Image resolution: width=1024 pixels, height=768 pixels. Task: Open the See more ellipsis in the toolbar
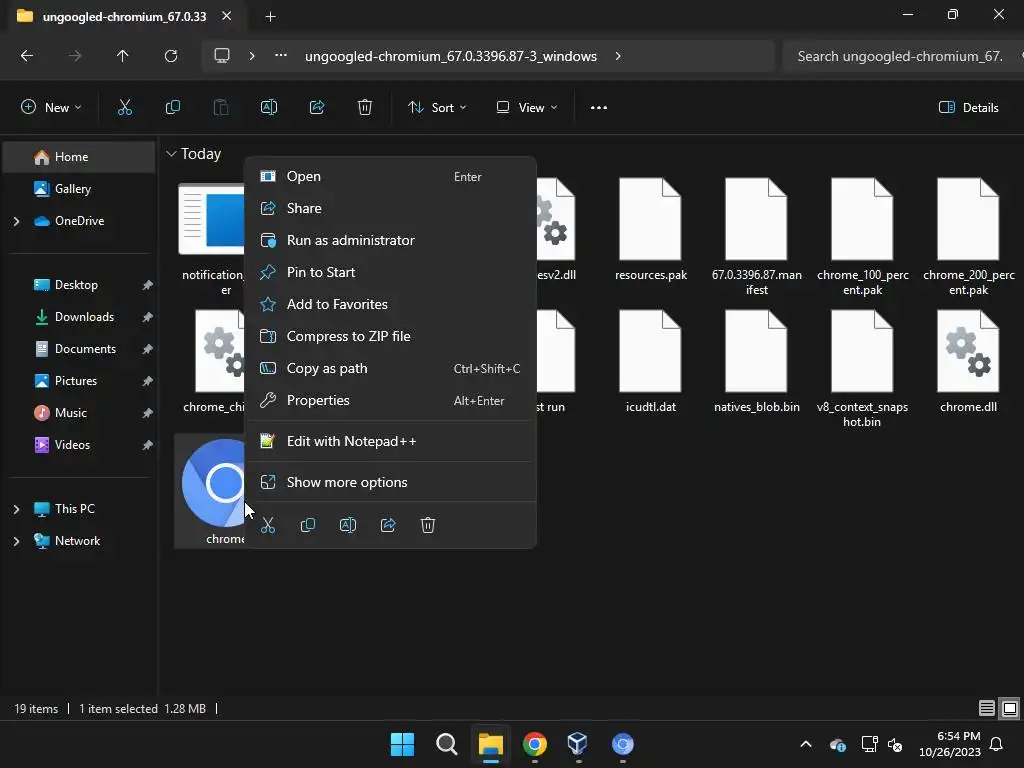coord(599,108)
